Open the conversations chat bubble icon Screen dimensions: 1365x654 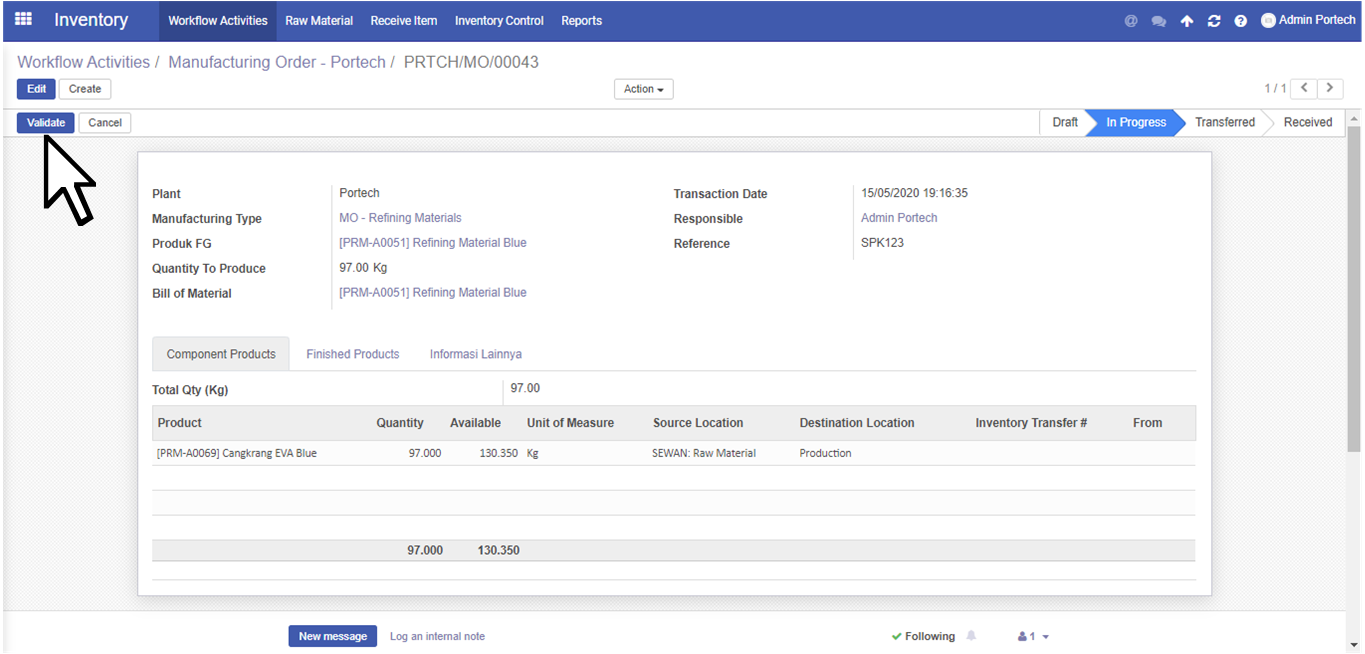click(x=1158, y=21)
